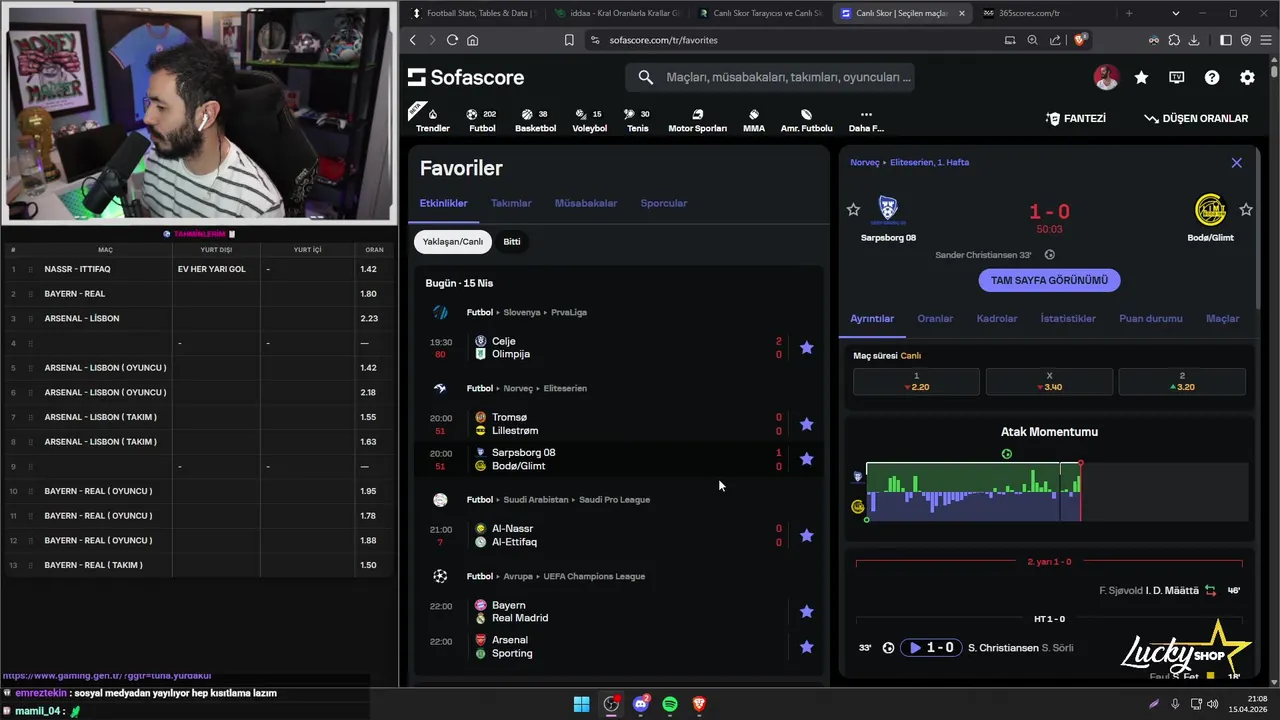
Task: Unfavorite the Bayern vs Real Madrid match
Action: [806, 611]
